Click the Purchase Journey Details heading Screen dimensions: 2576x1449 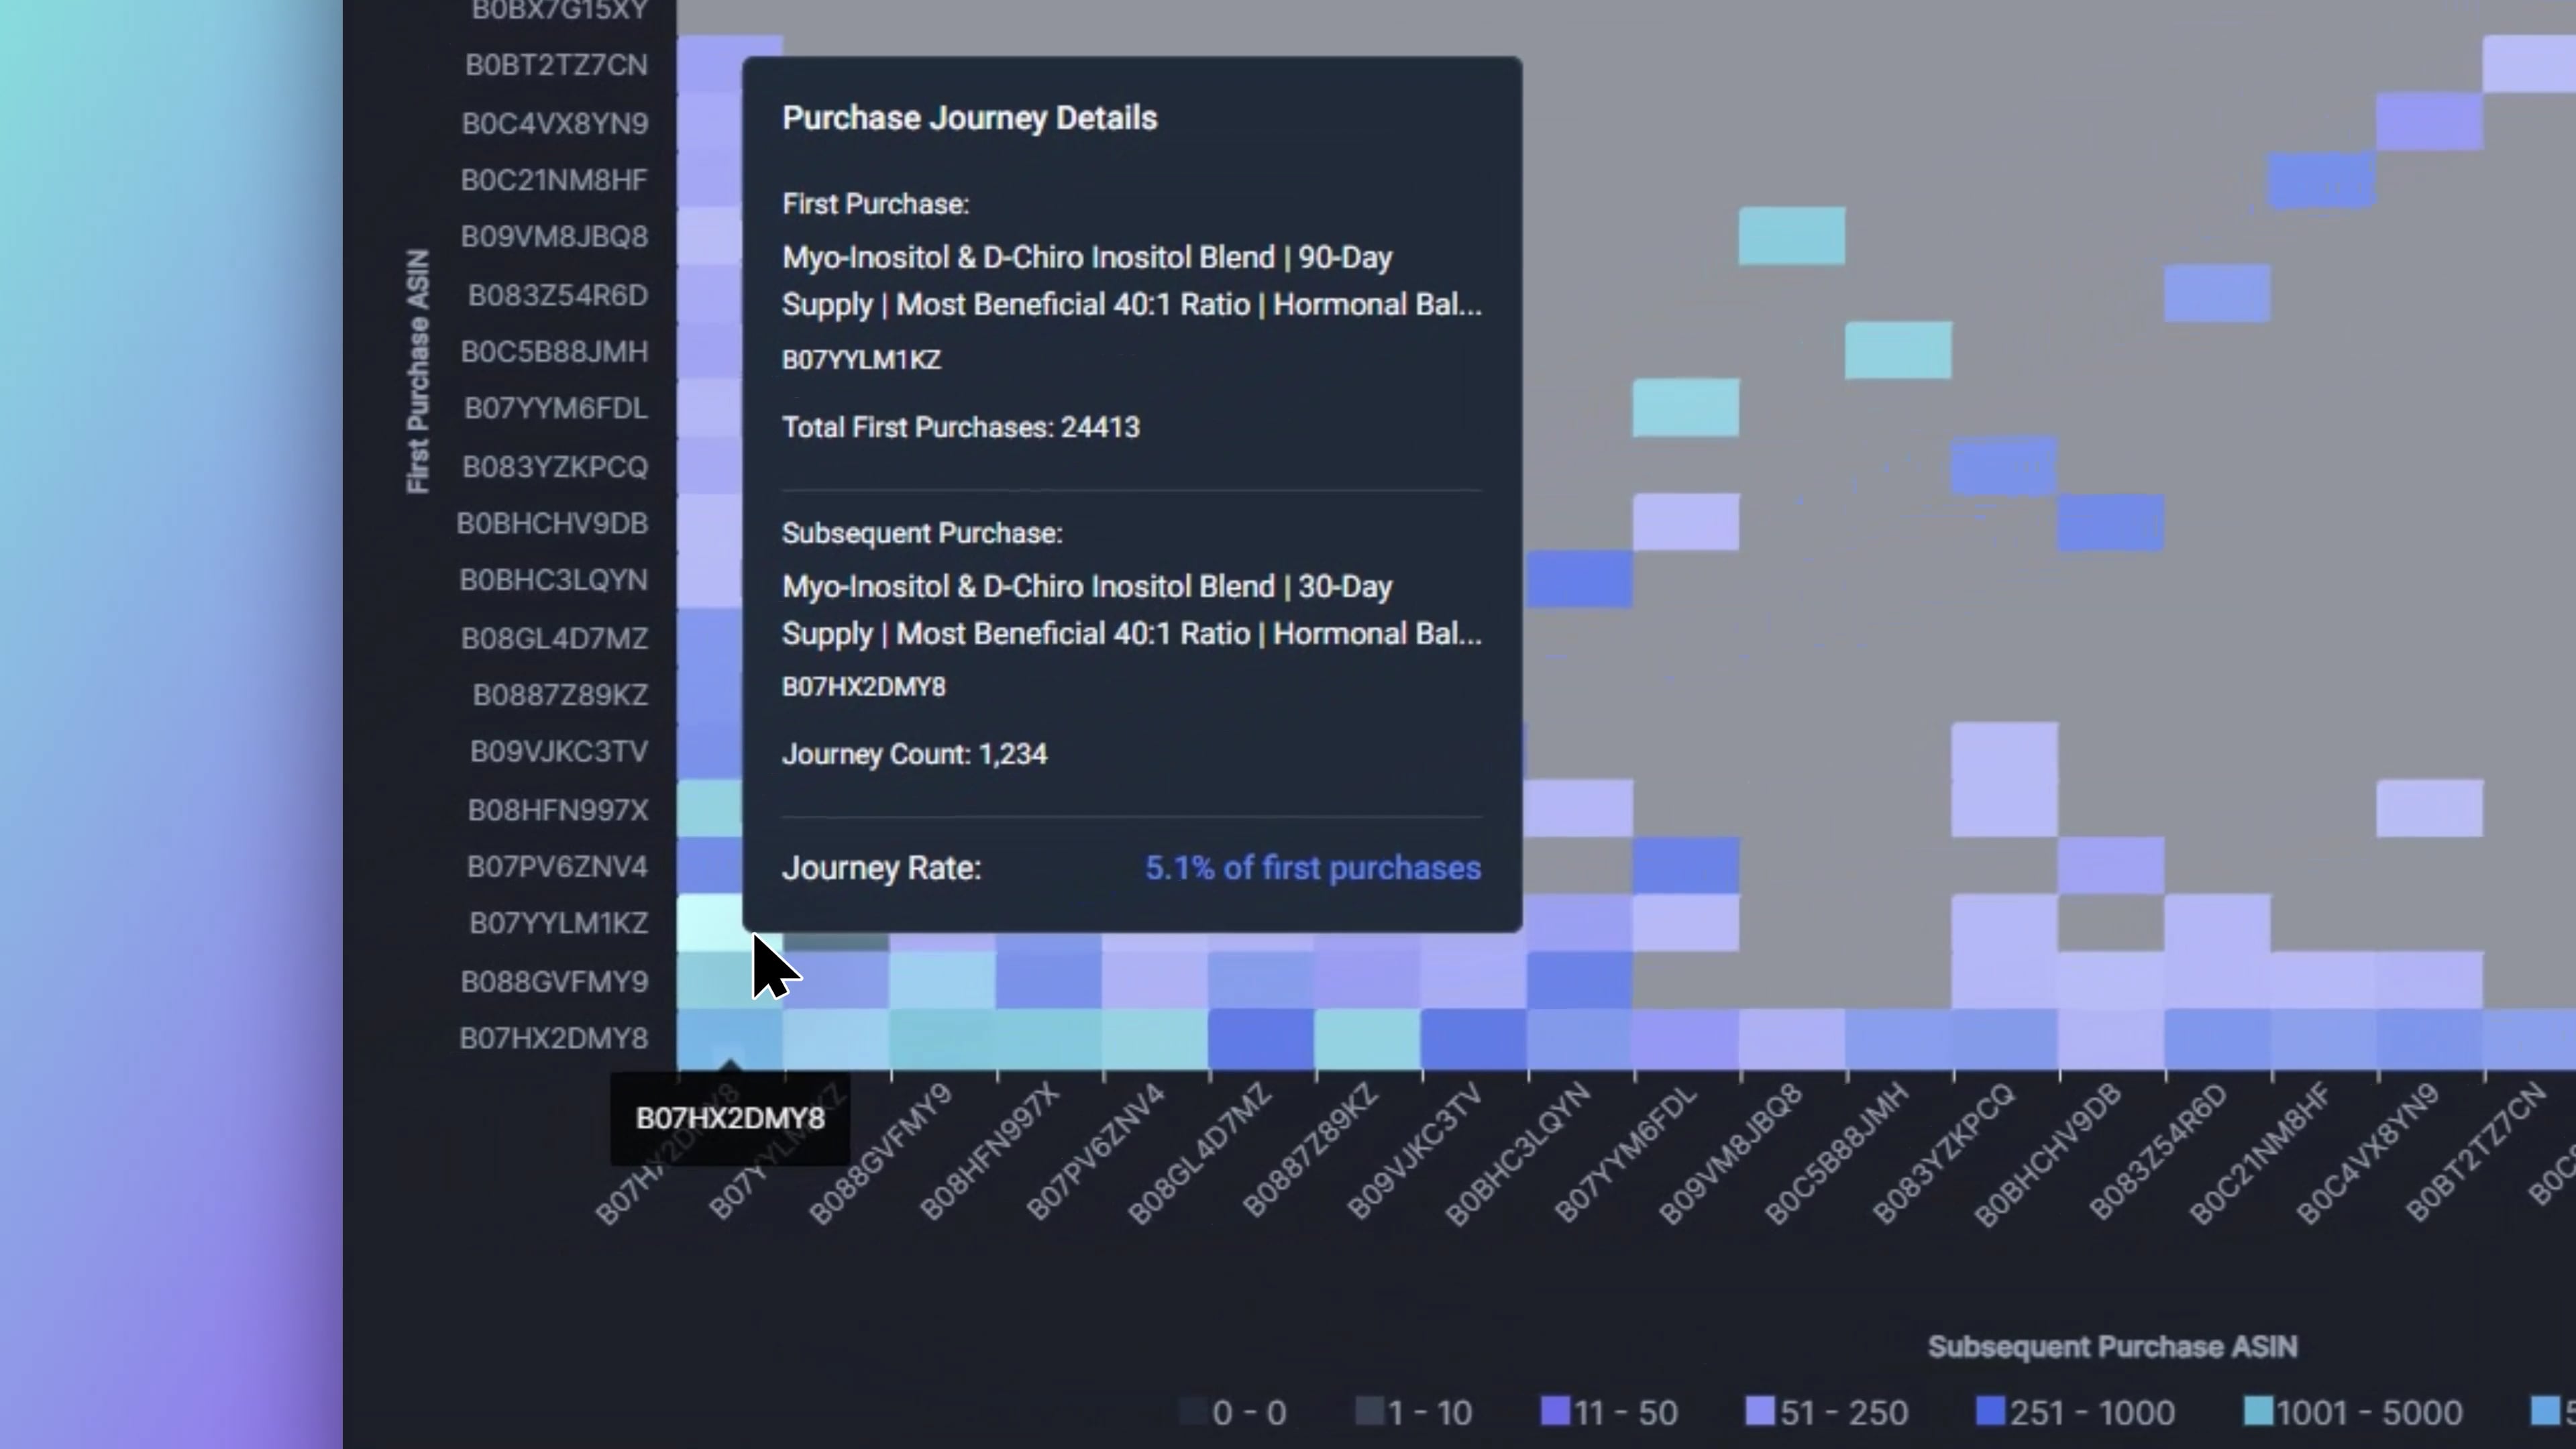pos(969,118)
